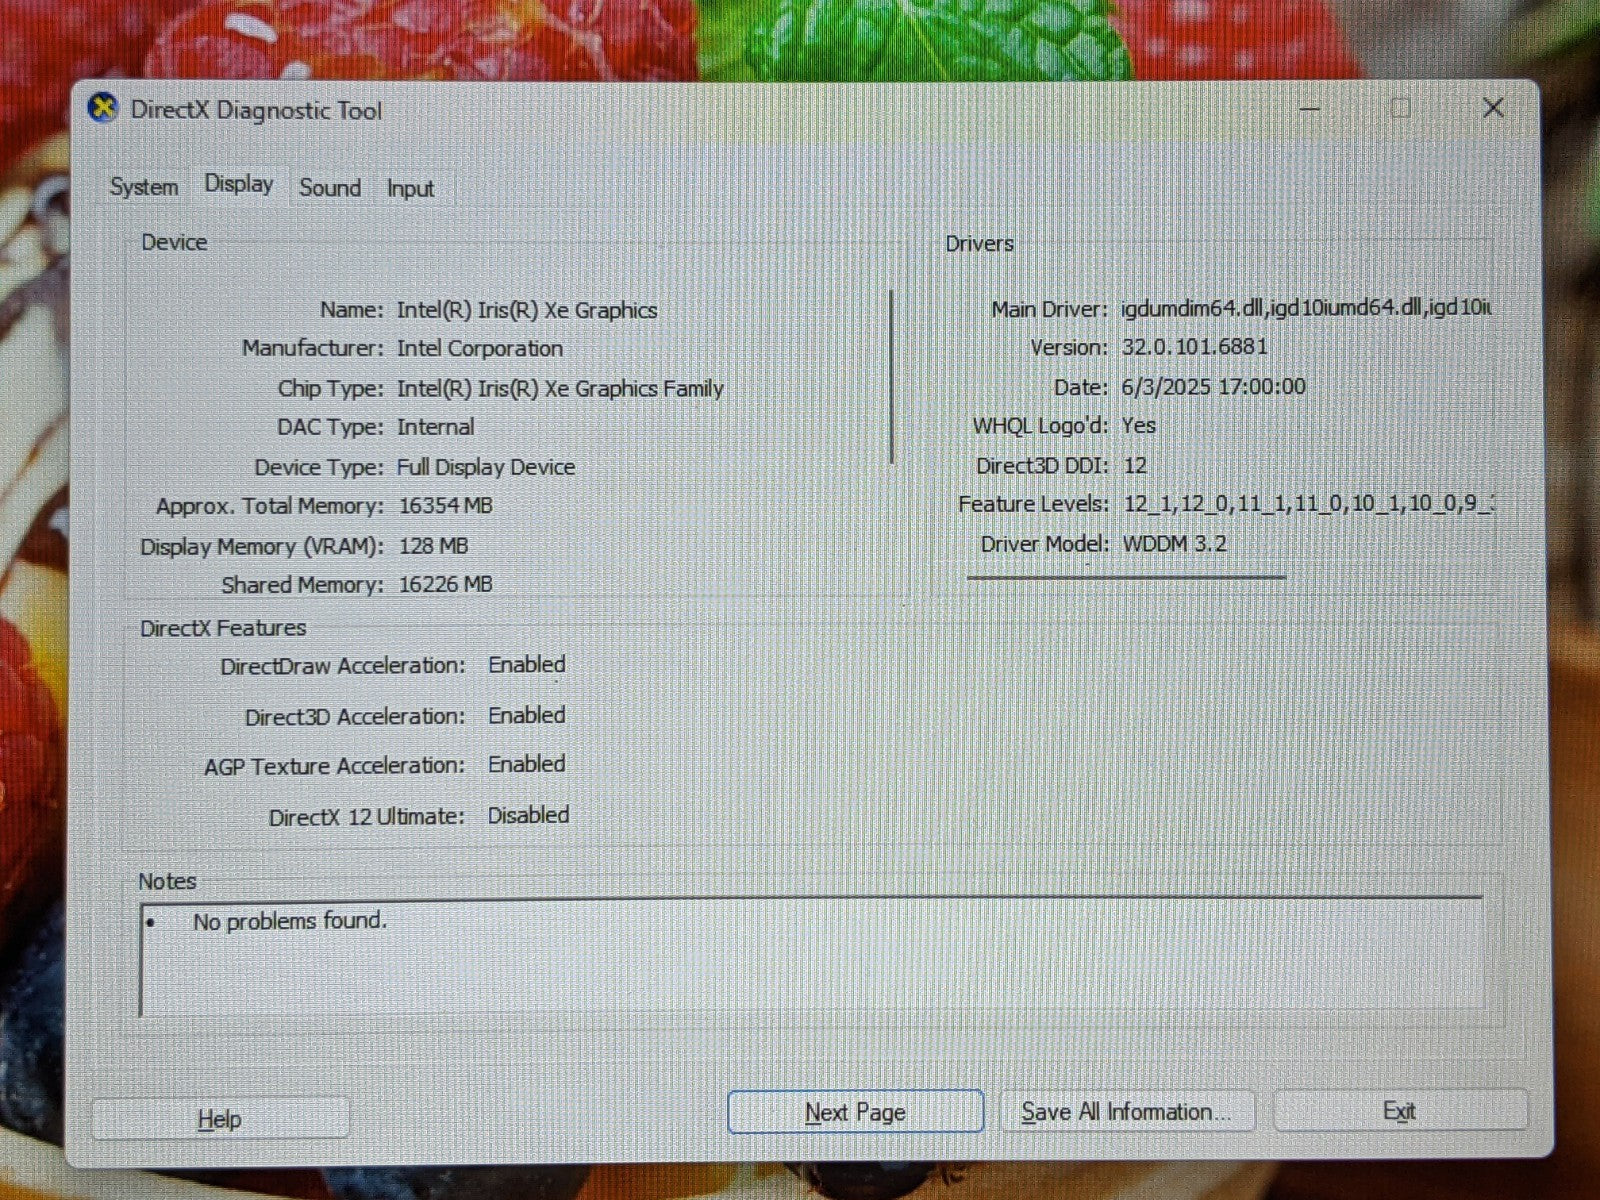Viewport: 1600px width, 1200px height.
Task: Select the Display tab
Action: pyautogui.click(x=238, y=184)
